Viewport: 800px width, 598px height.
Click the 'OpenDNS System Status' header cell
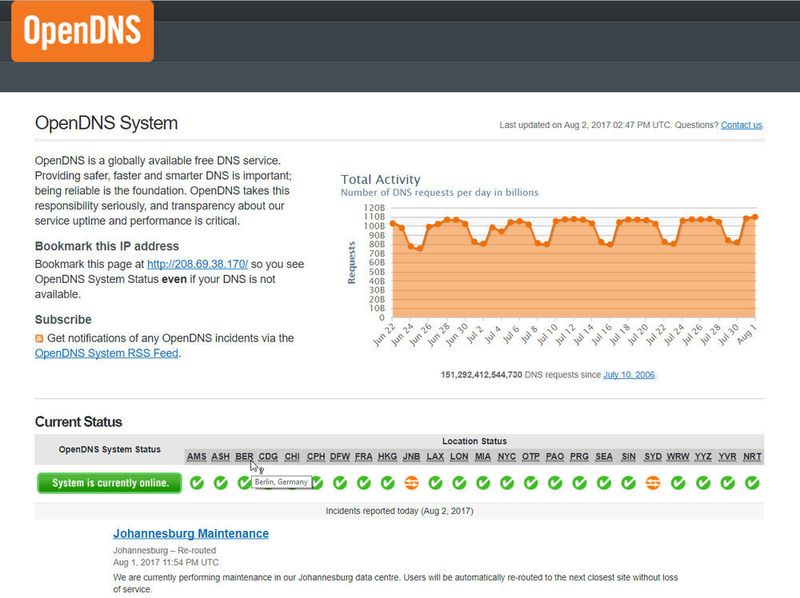[x=110, y=450]
